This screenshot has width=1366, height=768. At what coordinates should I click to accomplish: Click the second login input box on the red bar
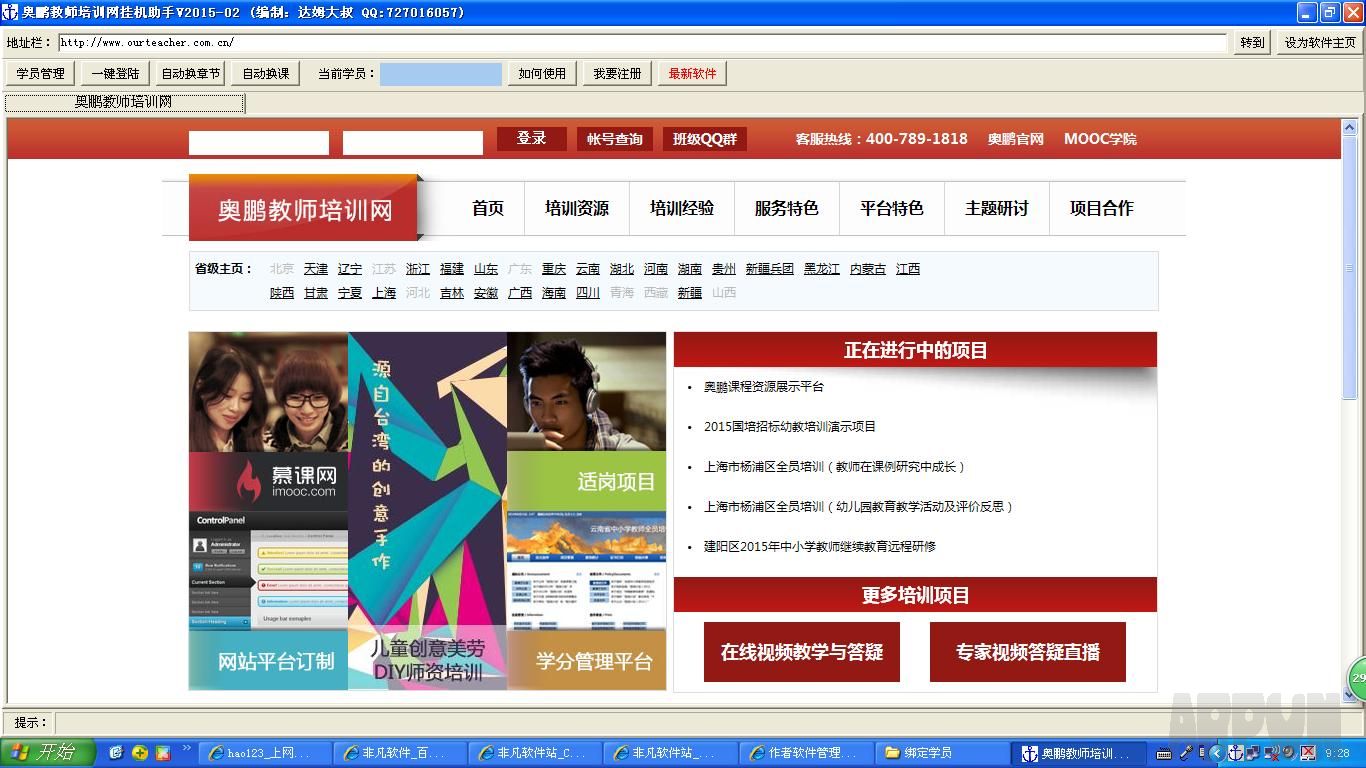413,142
